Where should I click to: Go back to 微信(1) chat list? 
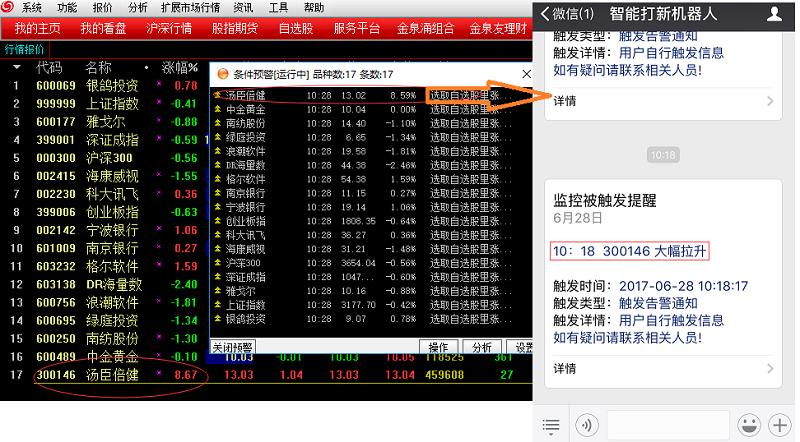click(567, 14)
